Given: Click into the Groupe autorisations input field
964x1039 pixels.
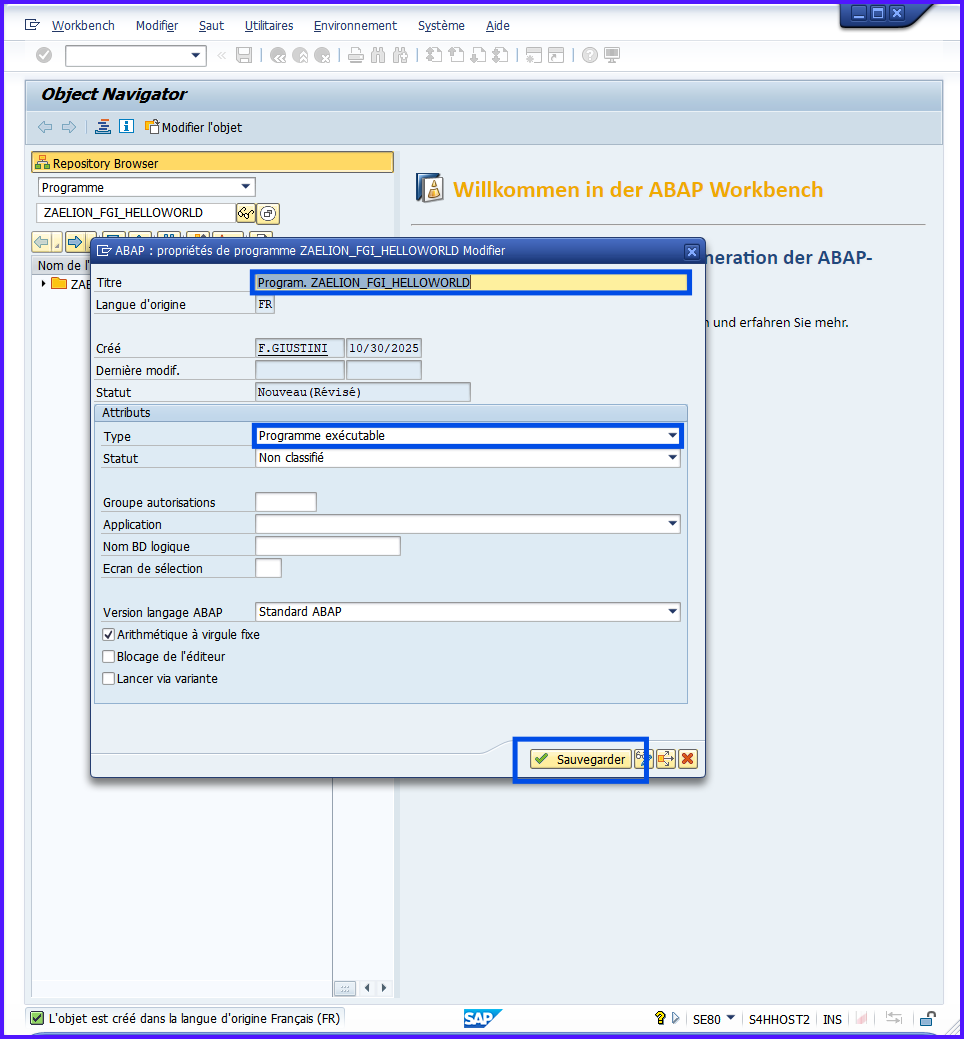Looking at the screenshot, I should point(286,502).
